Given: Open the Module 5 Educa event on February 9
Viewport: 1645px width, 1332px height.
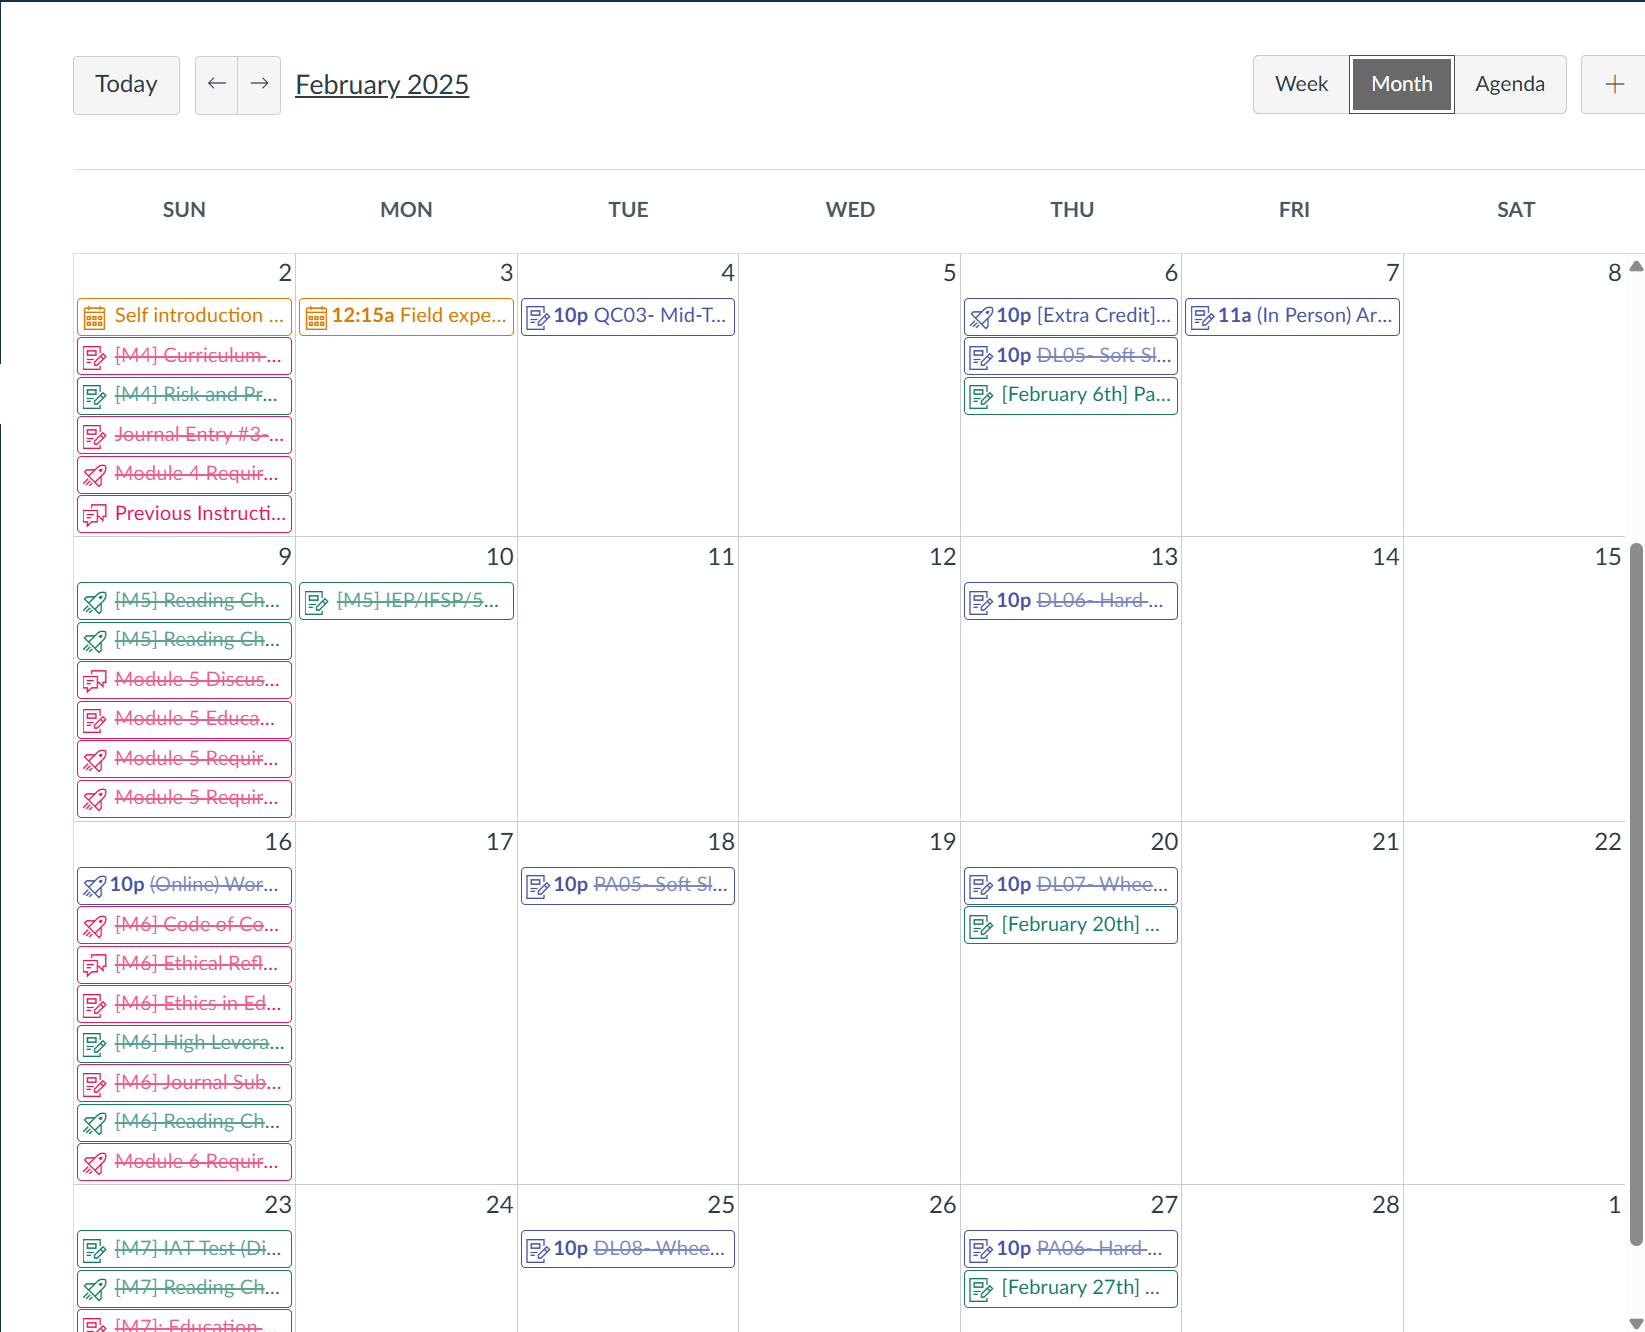Looking at the screenshot, I should coord(184,719).
